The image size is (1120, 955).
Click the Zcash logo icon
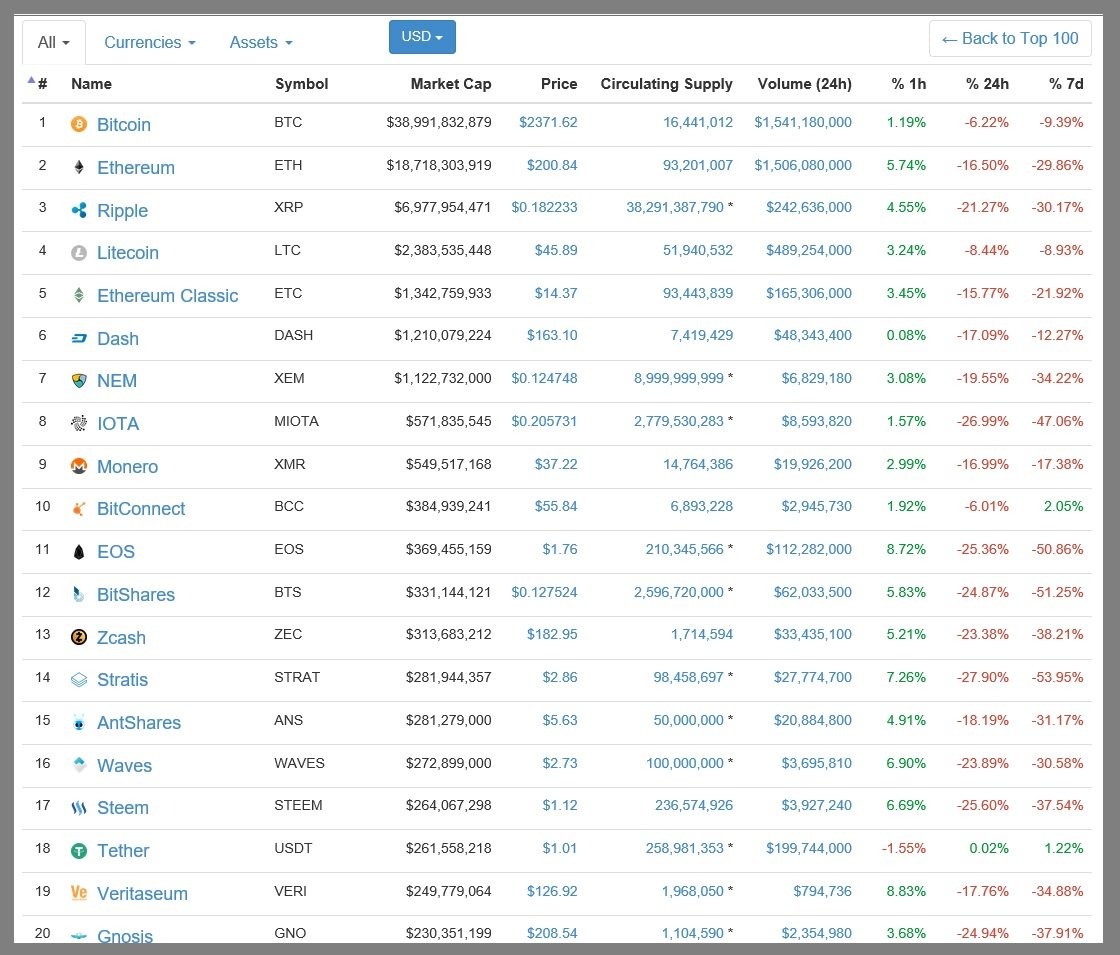coord(79,637)
